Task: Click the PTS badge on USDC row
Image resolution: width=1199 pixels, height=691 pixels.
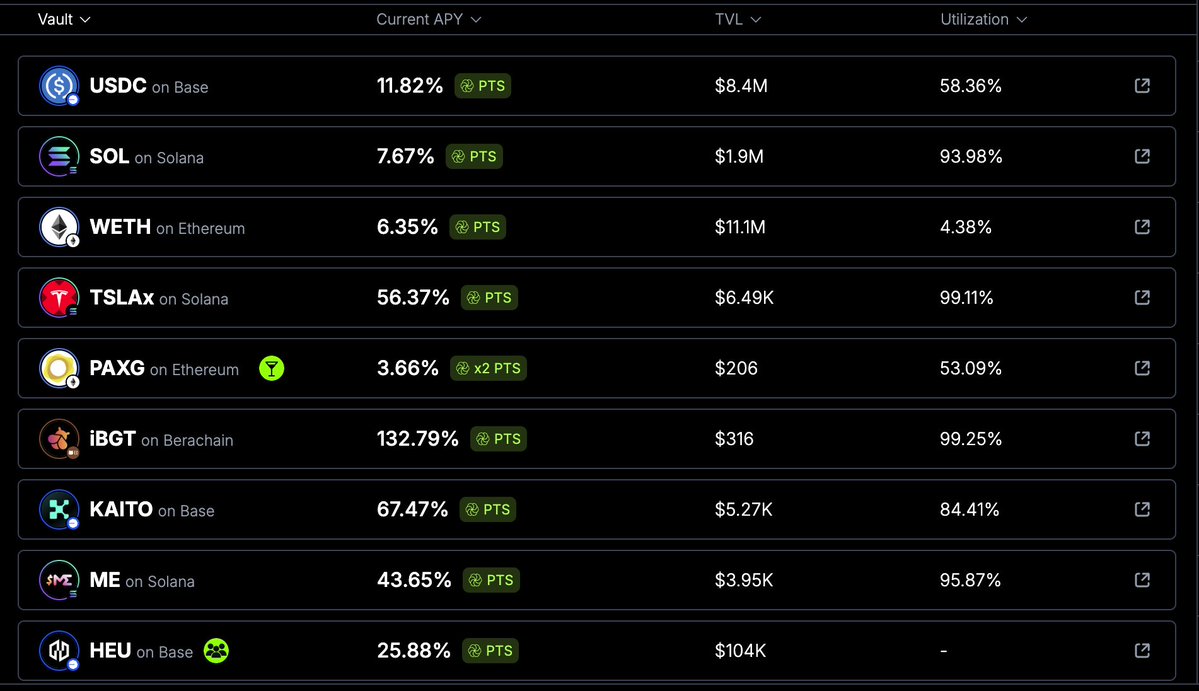Action: tap(483, 86)
